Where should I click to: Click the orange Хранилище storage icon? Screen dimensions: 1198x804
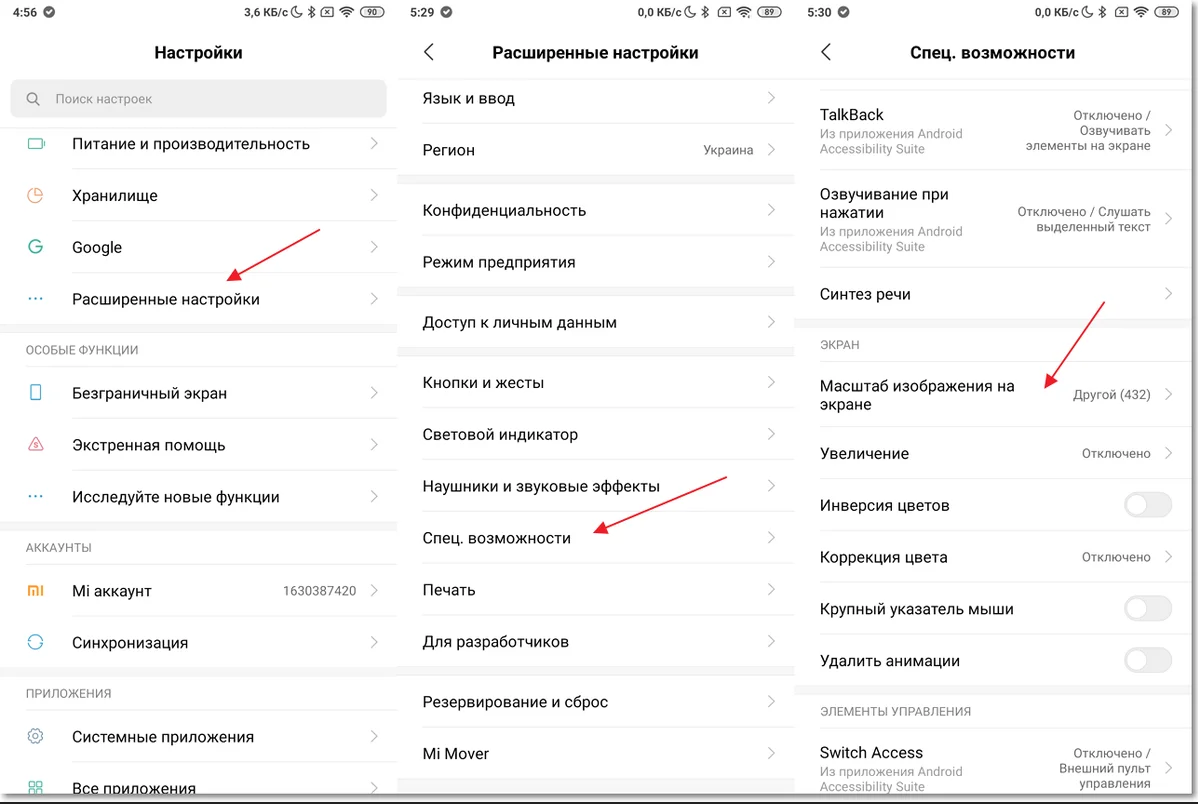pyautogui.click(x=36, y=196)
